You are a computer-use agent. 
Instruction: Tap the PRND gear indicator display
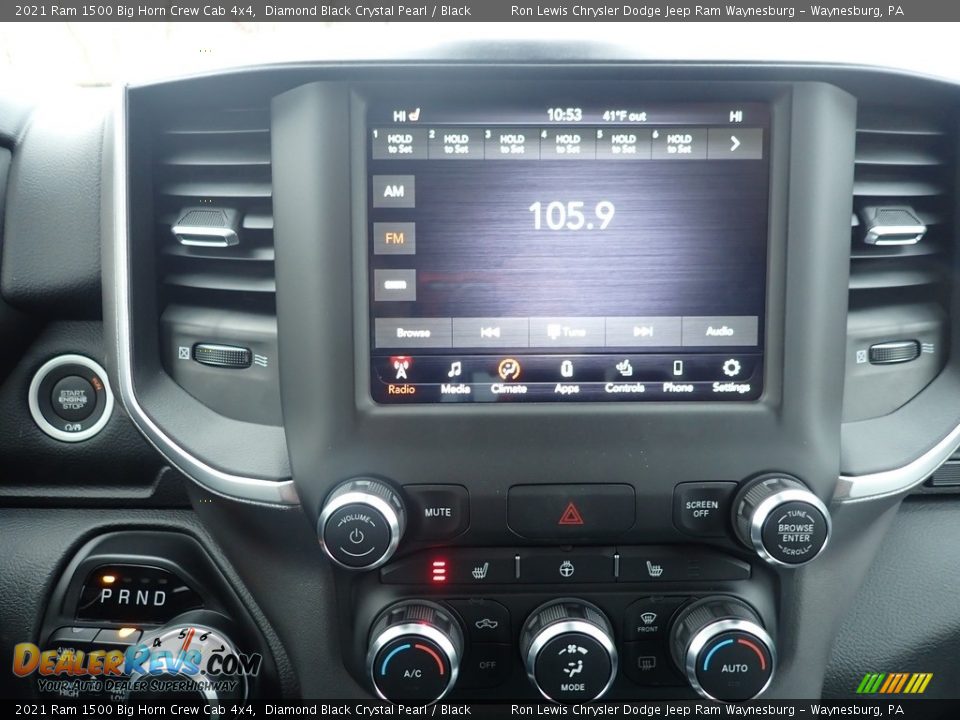click(133, 597)
